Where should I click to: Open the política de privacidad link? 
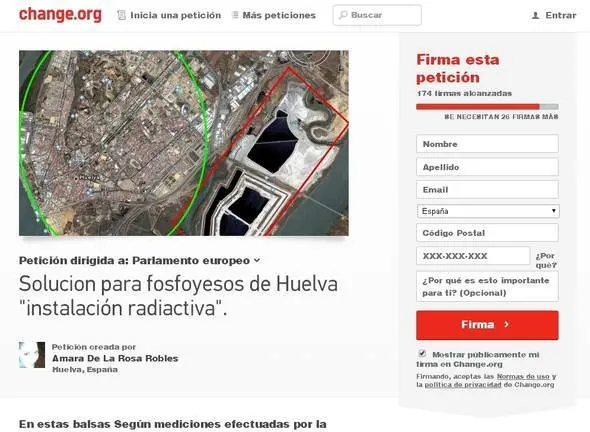click(x=463, y=385)
